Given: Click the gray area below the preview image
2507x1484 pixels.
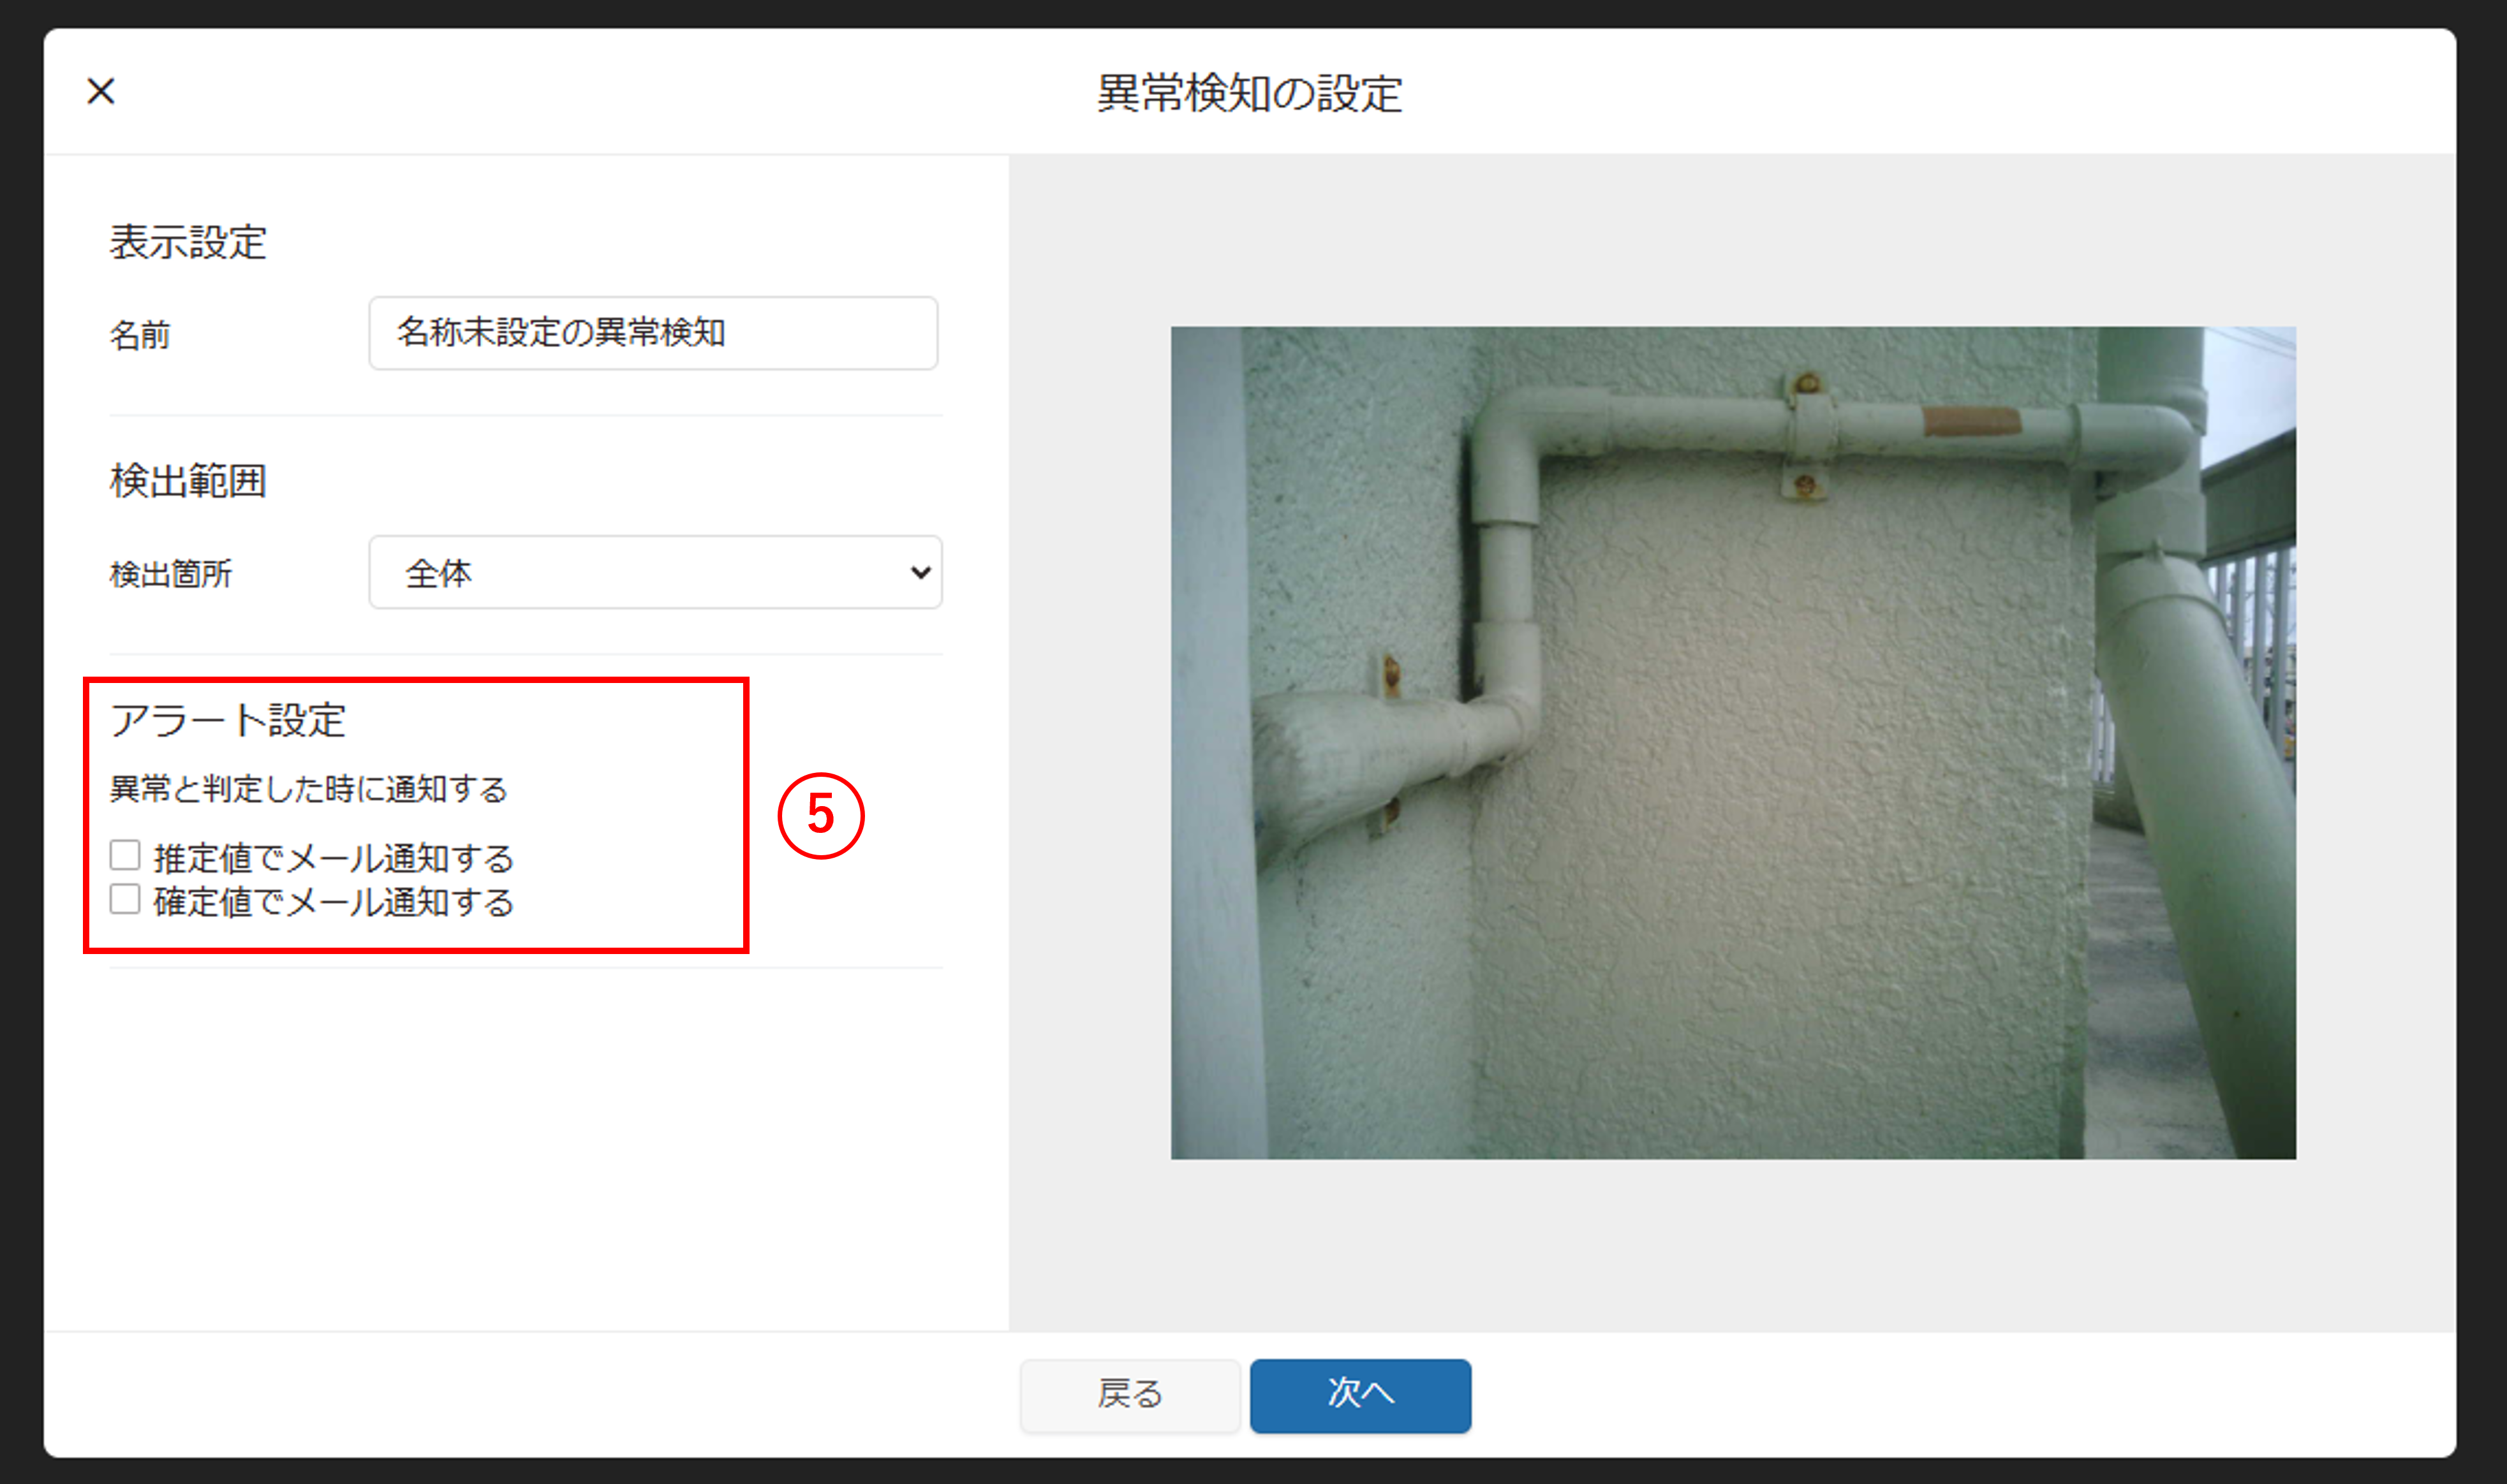Looking at the screenshot, I should [1733, 1245].
